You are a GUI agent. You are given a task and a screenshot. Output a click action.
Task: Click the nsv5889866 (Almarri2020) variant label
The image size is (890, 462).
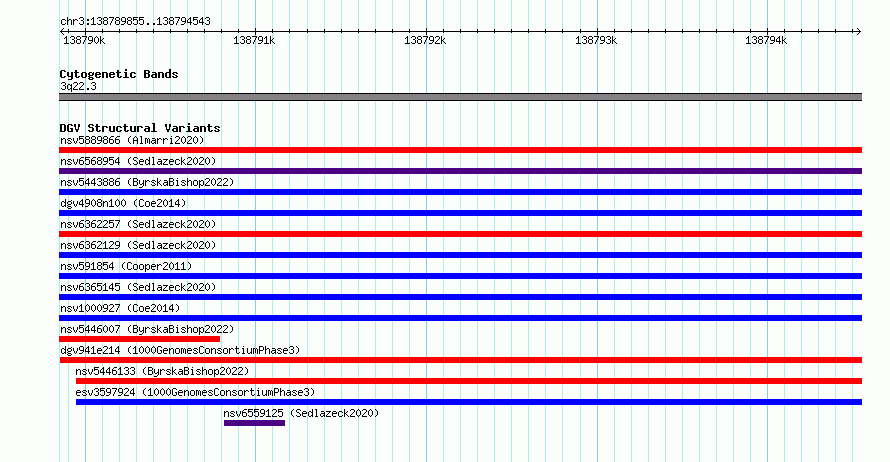point(132,140)
